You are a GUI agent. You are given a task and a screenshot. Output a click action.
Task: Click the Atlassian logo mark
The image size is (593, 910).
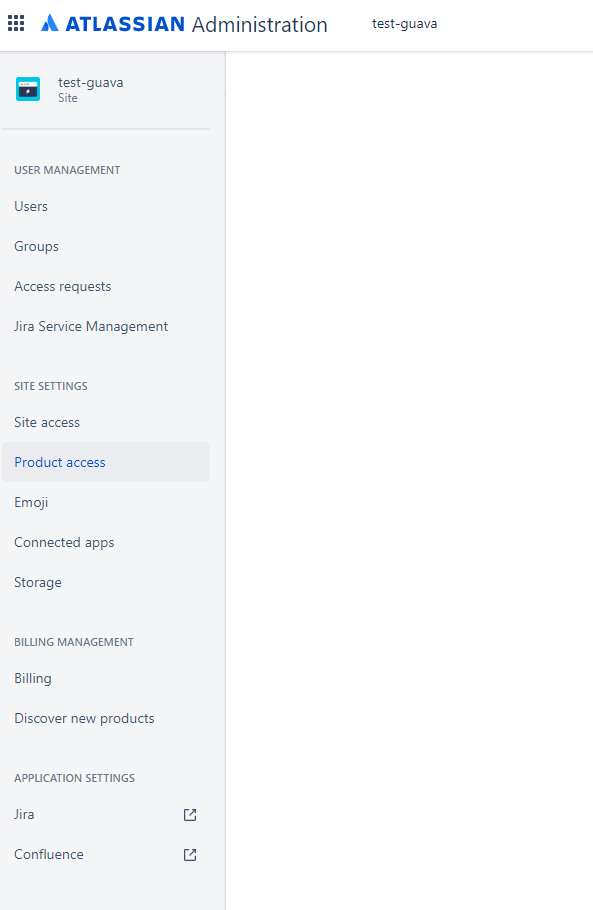click(x=50, y=23)
